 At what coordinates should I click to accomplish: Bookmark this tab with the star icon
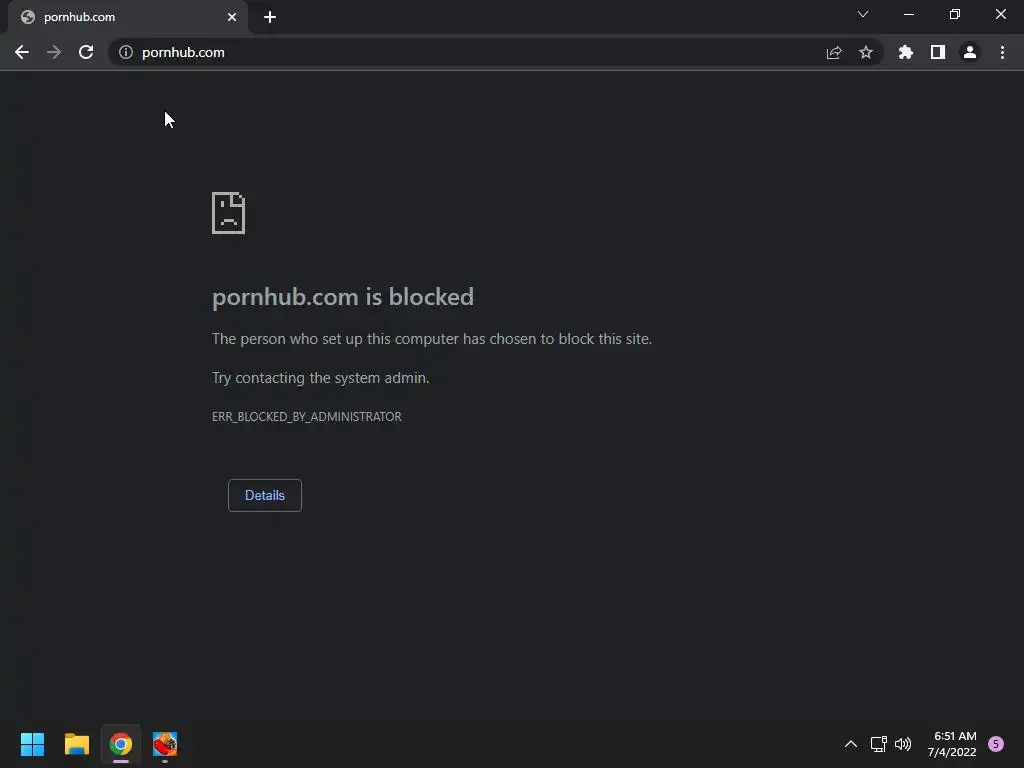pos(866,52)
